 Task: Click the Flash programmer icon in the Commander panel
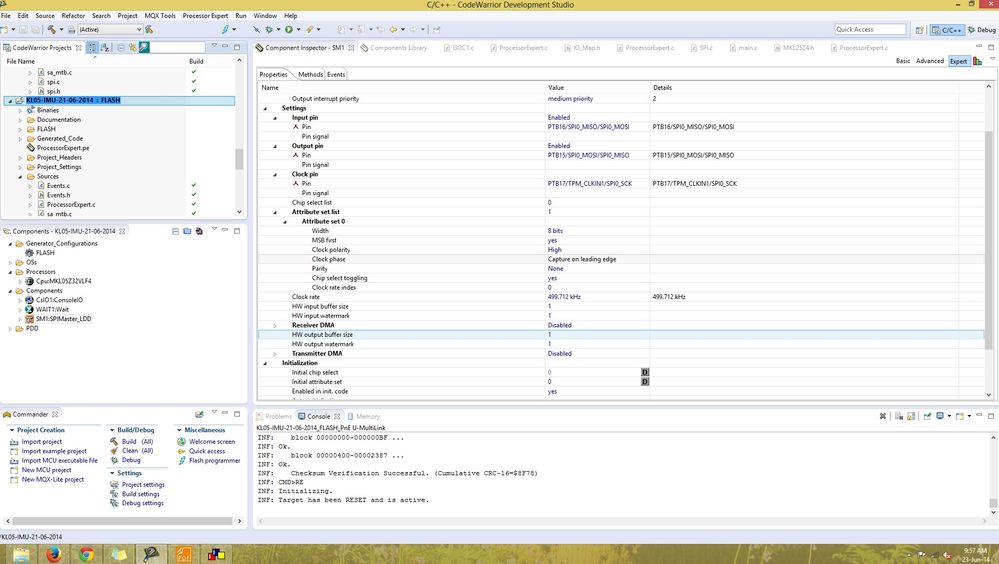tap(182, 461)
